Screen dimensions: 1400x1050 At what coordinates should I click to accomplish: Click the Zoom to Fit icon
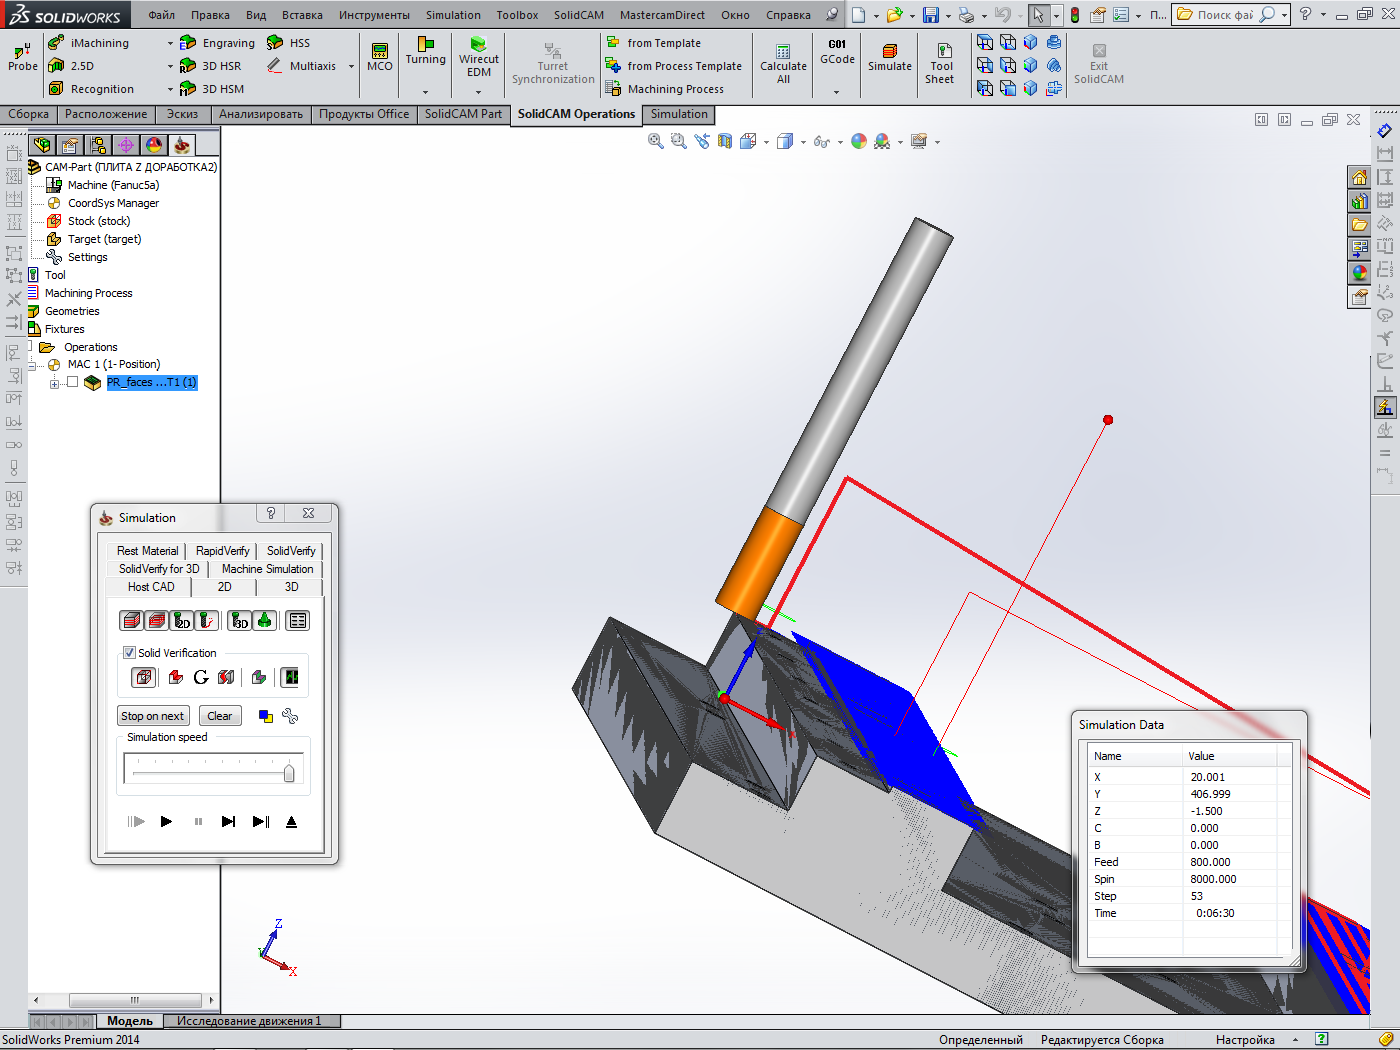tap(656, 141)
